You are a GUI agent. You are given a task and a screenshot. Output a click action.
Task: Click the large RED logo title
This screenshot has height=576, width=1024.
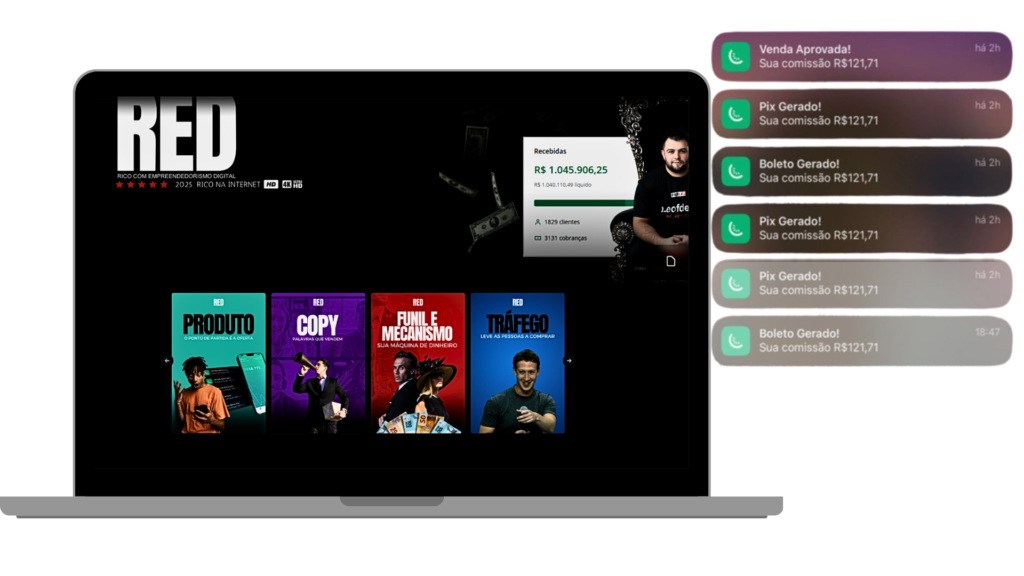click(176, 135)
